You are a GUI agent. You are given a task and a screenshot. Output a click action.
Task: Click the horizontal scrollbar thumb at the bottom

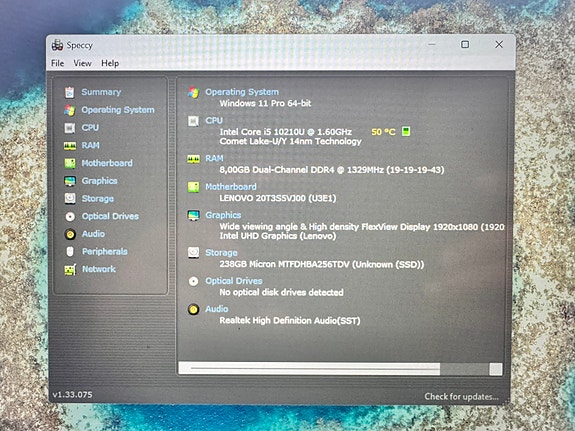click(309, 369)
